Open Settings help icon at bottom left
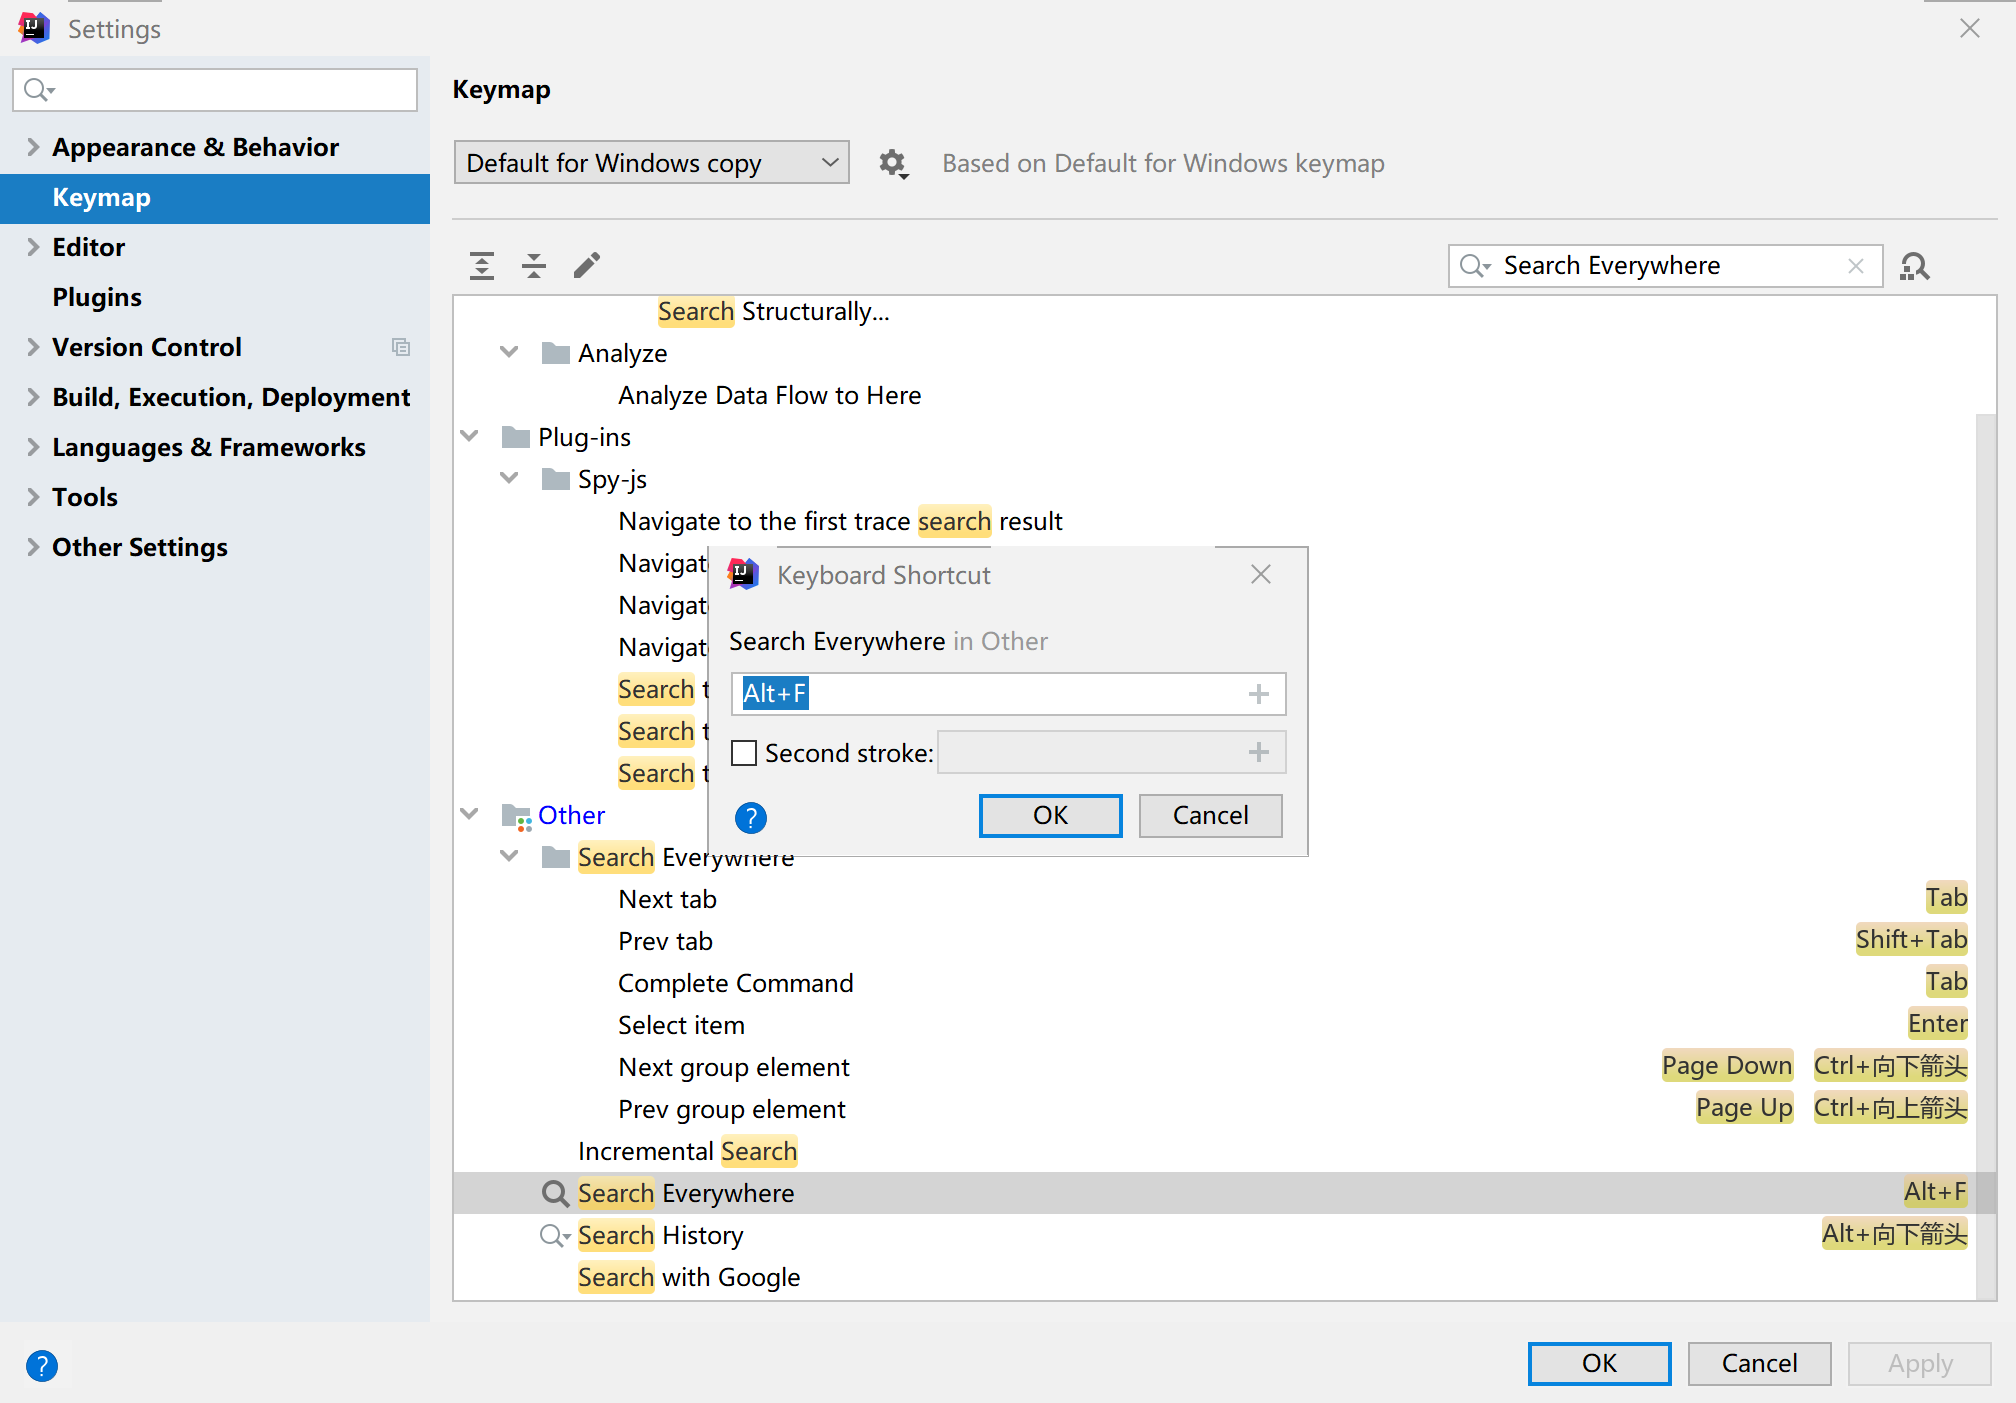Screen dimensions: 2016x1403 pos(42,1365)
